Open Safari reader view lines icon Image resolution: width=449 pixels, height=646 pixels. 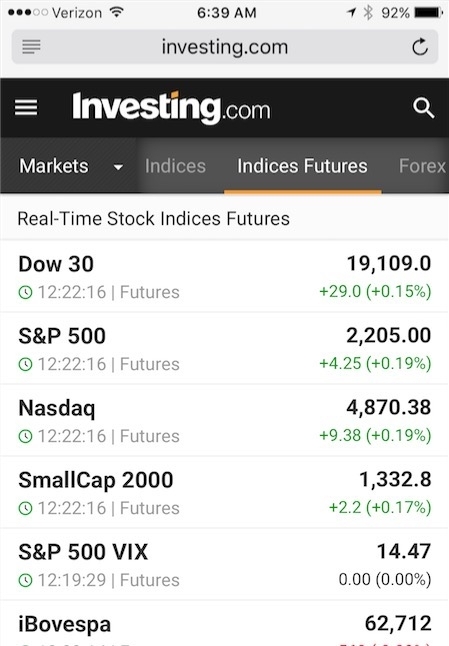click(31, 47)
